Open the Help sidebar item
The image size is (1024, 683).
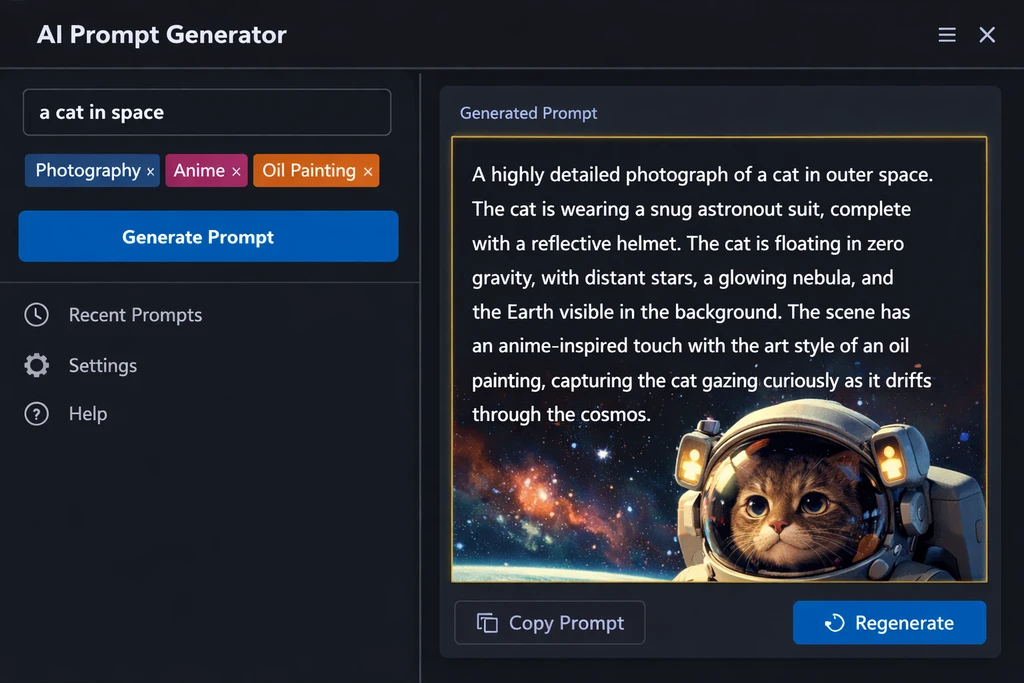coord(87,414)
